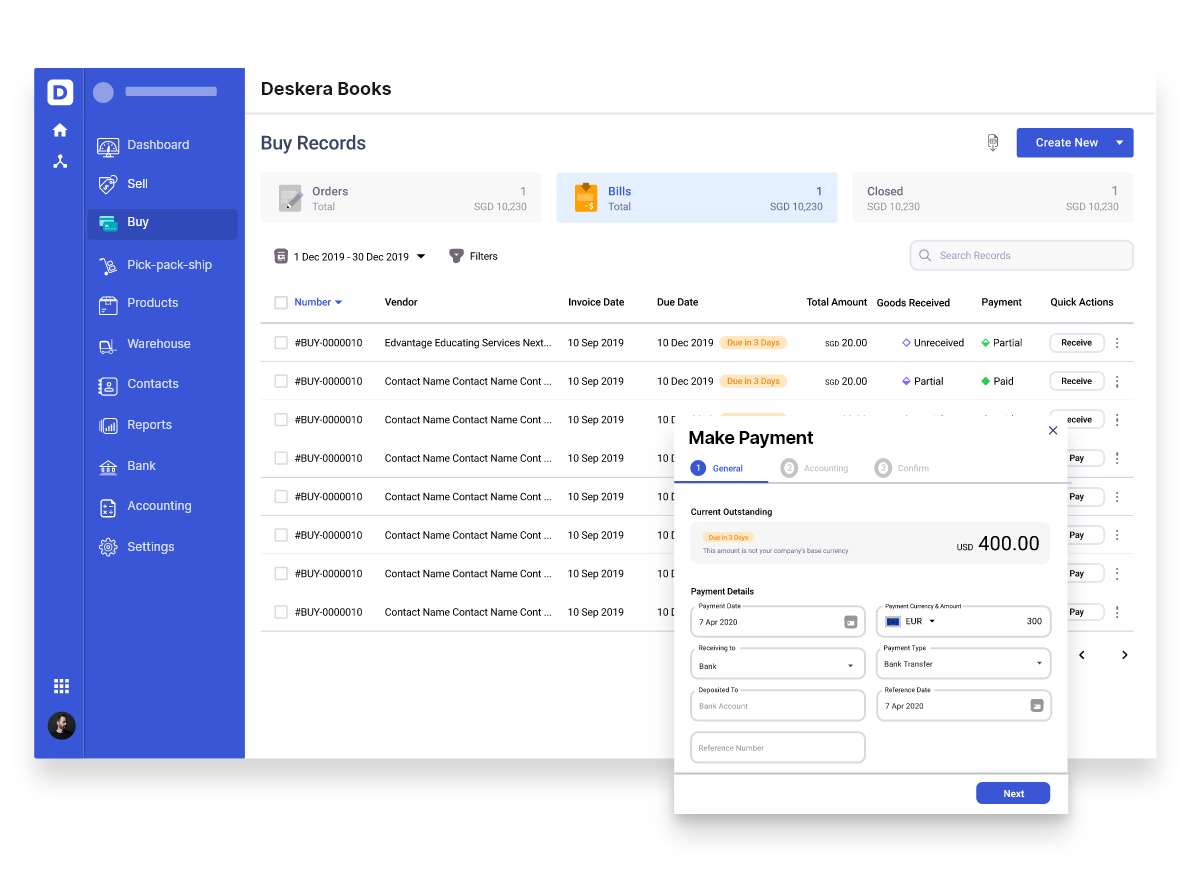Check the seventh row #BUY-0000010 checkbox
The width and height of the screenshot is (1193, 880).
tap(281, 573)
